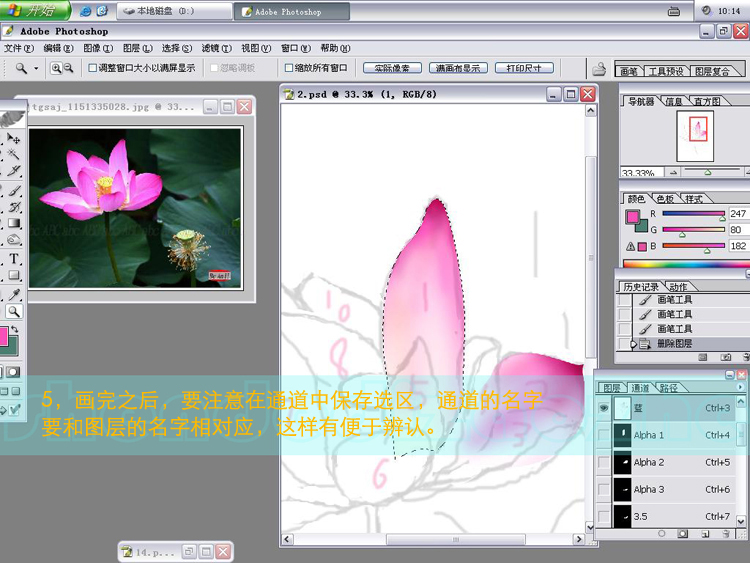The width and height of the screenshot is (750, 563).
Task: Click the Navigator preview thumbnail
Action: point(695,136)
